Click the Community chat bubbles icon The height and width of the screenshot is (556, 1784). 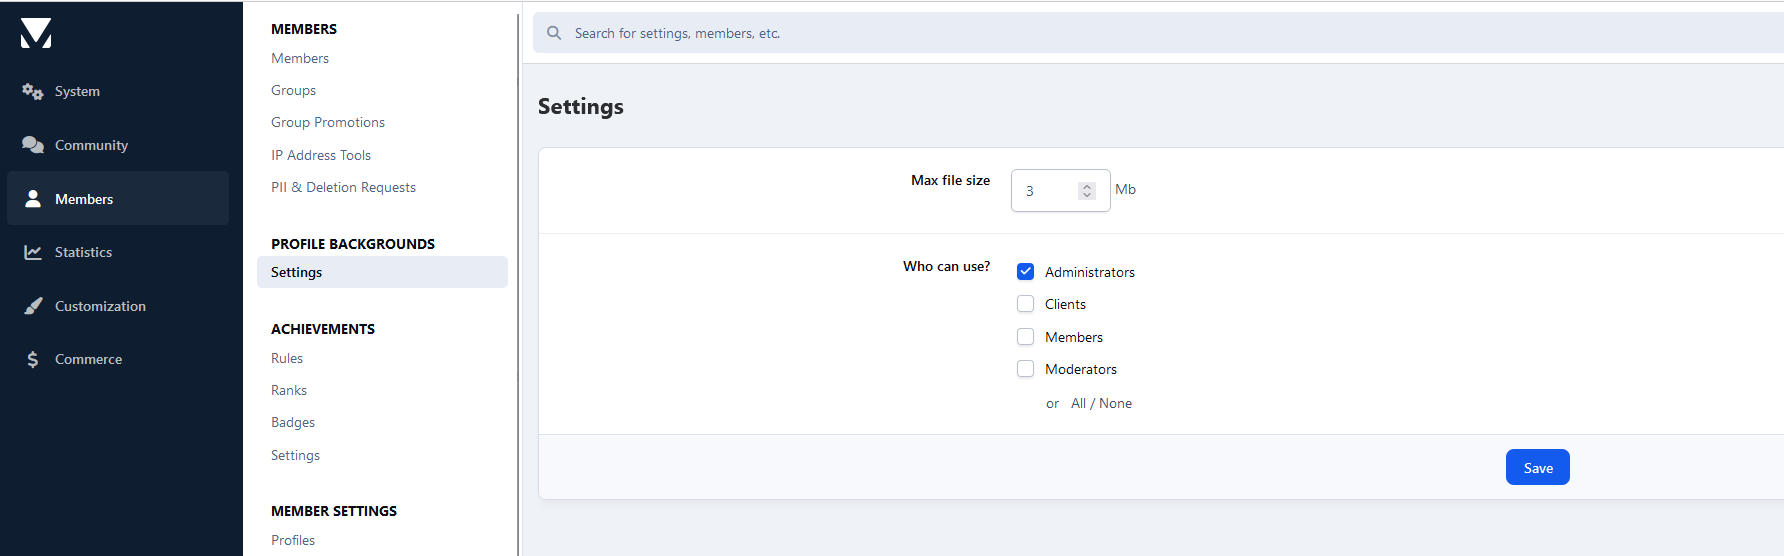tap(33, 145)
